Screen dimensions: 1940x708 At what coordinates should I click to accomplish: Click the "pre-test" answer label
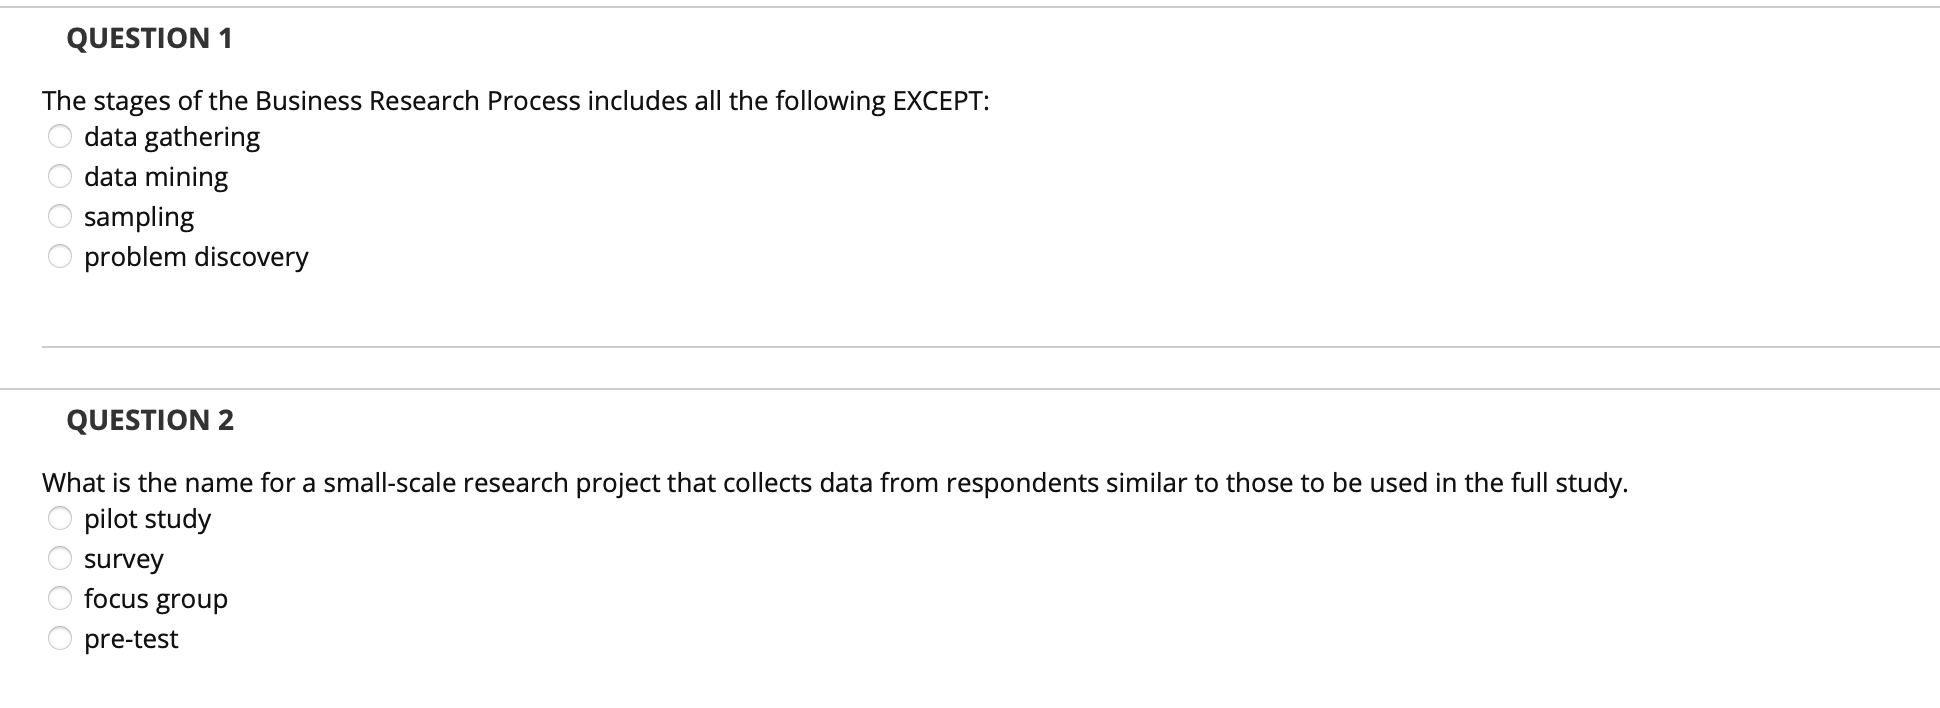(130, 638)
